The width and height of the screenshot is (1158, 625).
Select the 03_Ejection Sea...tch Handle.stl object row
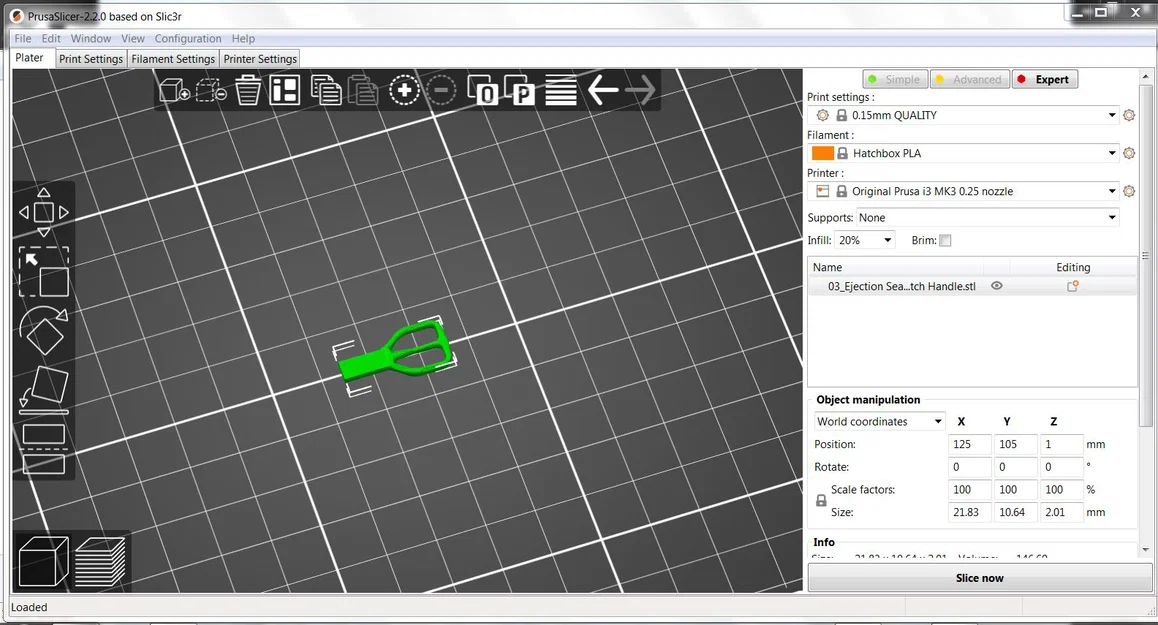(x=972, y=287)
